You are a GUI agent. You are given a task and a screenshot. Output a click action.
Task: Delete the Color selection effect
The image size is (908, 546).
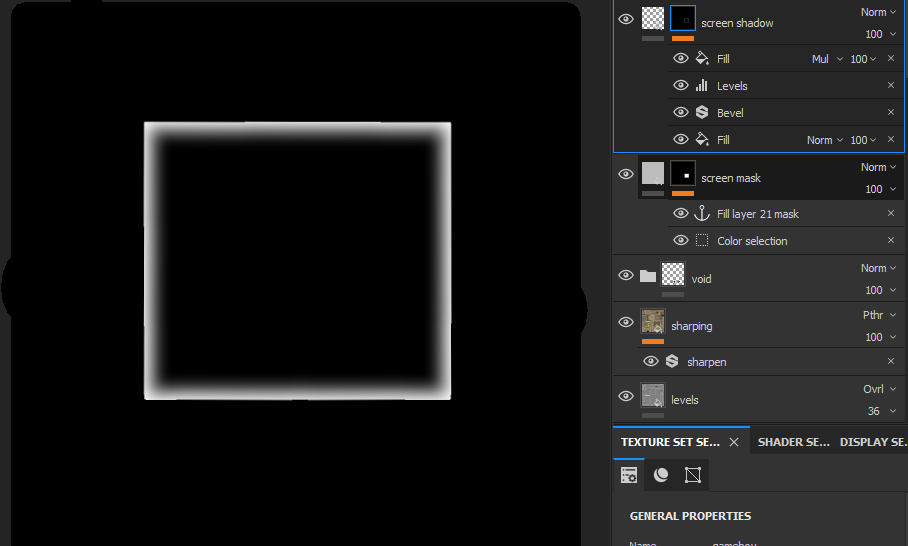[891, 240]
